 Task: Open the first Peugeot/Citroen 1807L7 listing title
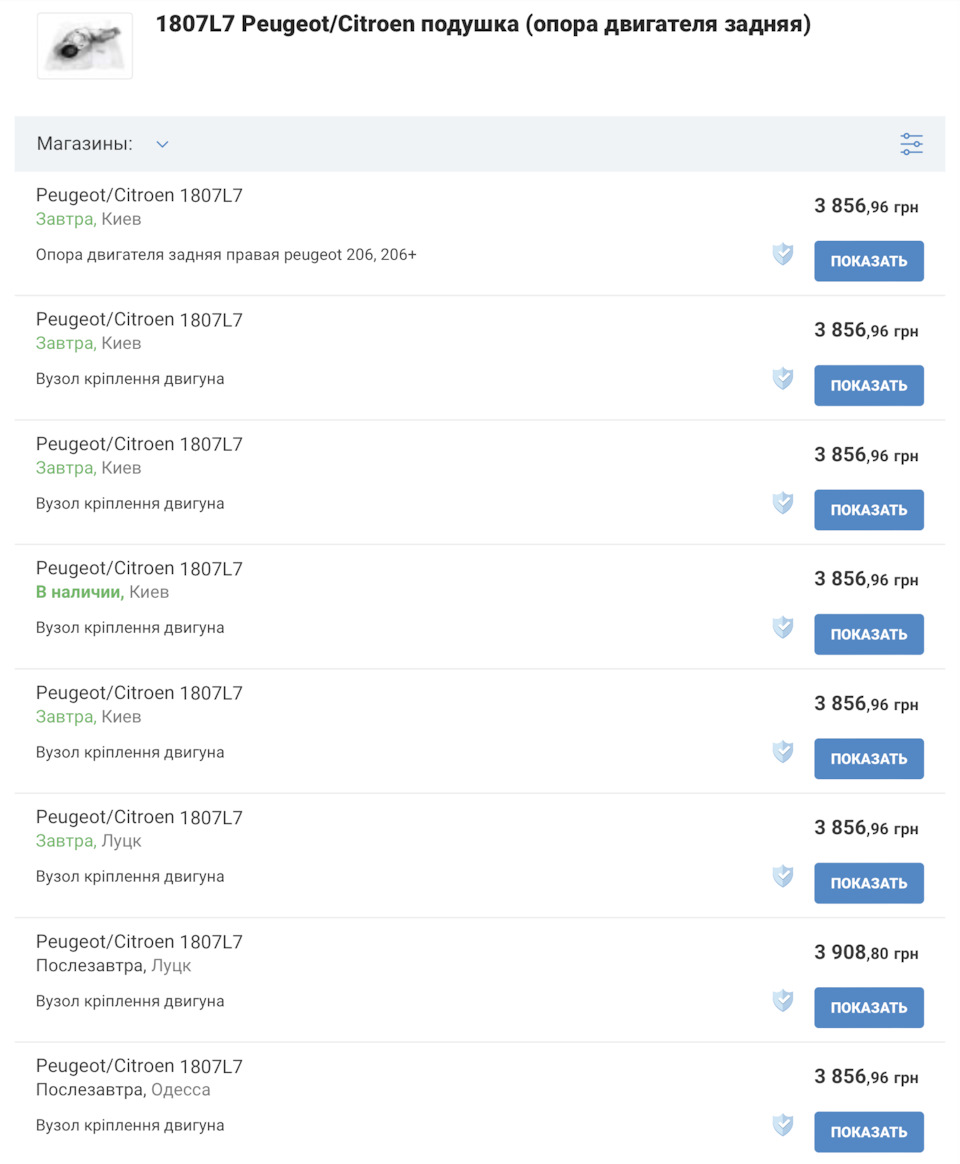(139, 196)
